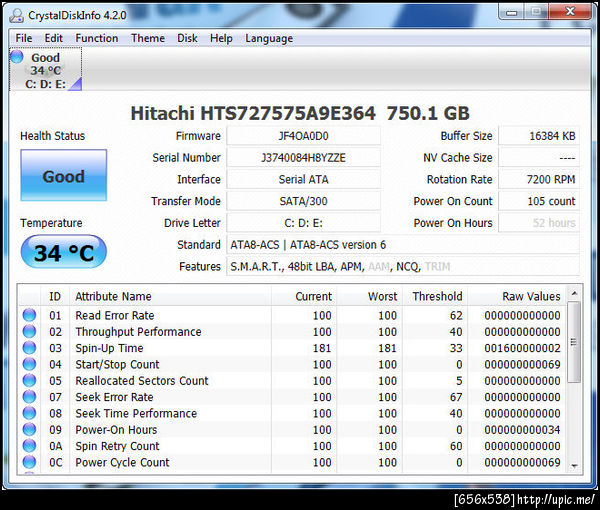Viewport: 600px width, 510px height.
Task: Click raw value 000000000034
Action: tap(522, 430)
